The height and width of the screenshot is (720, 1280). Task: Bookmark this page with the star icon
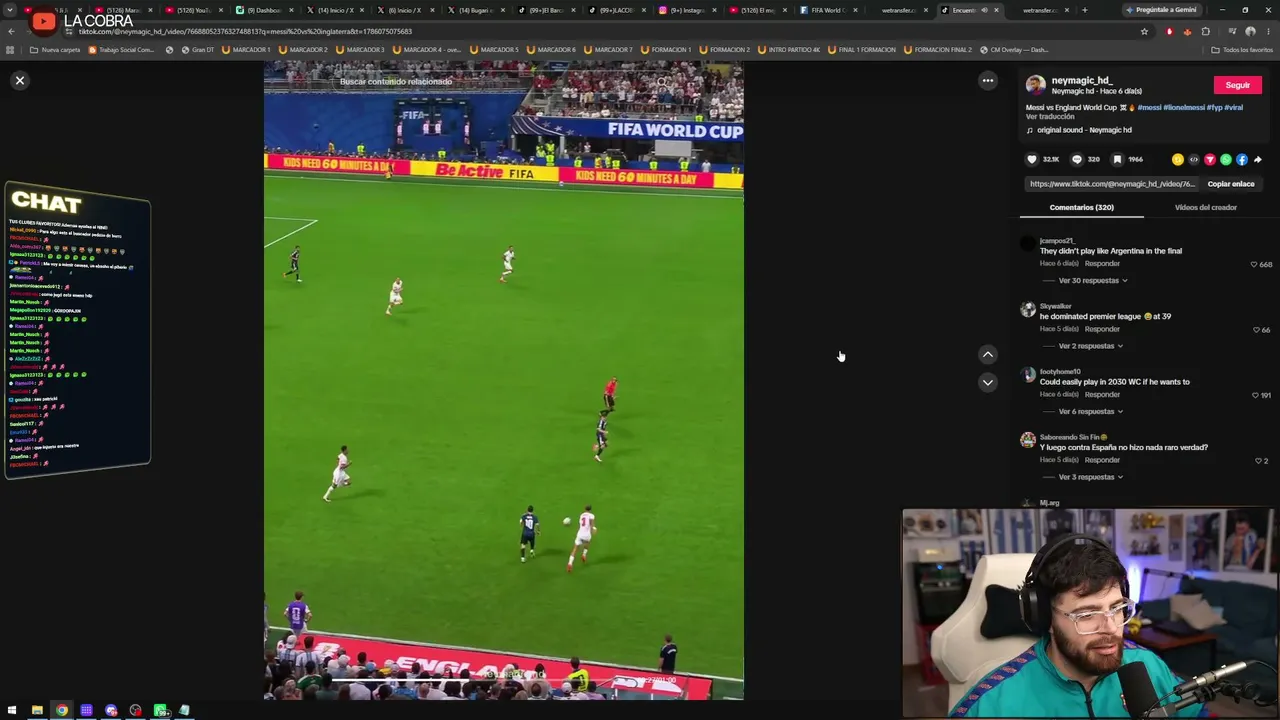(x=1144, y=31)
